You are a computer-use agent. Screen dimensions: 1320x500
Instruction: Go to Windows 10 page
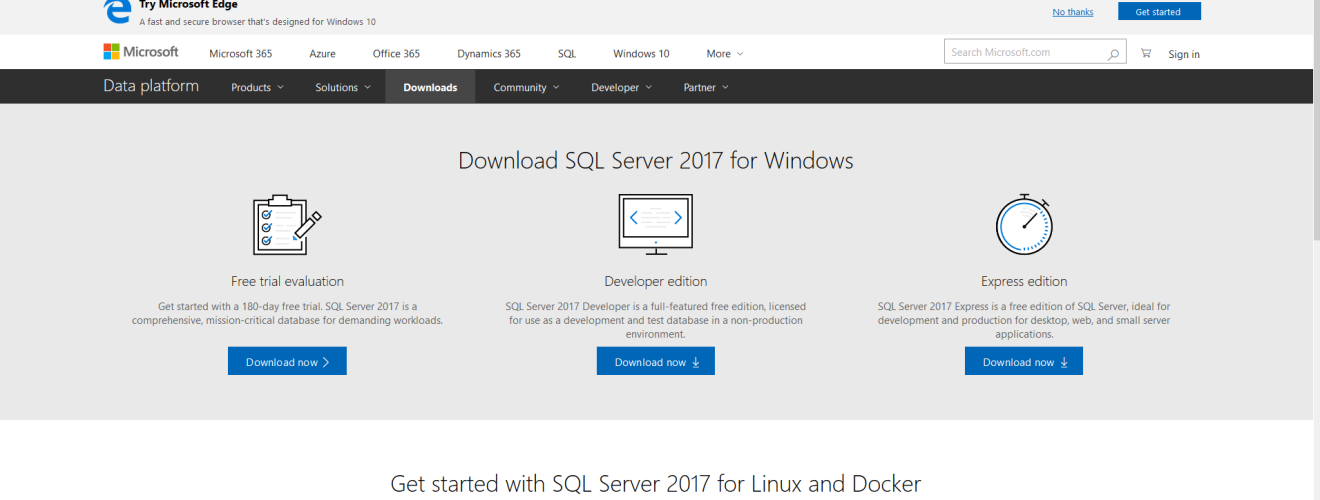point(641,54)
